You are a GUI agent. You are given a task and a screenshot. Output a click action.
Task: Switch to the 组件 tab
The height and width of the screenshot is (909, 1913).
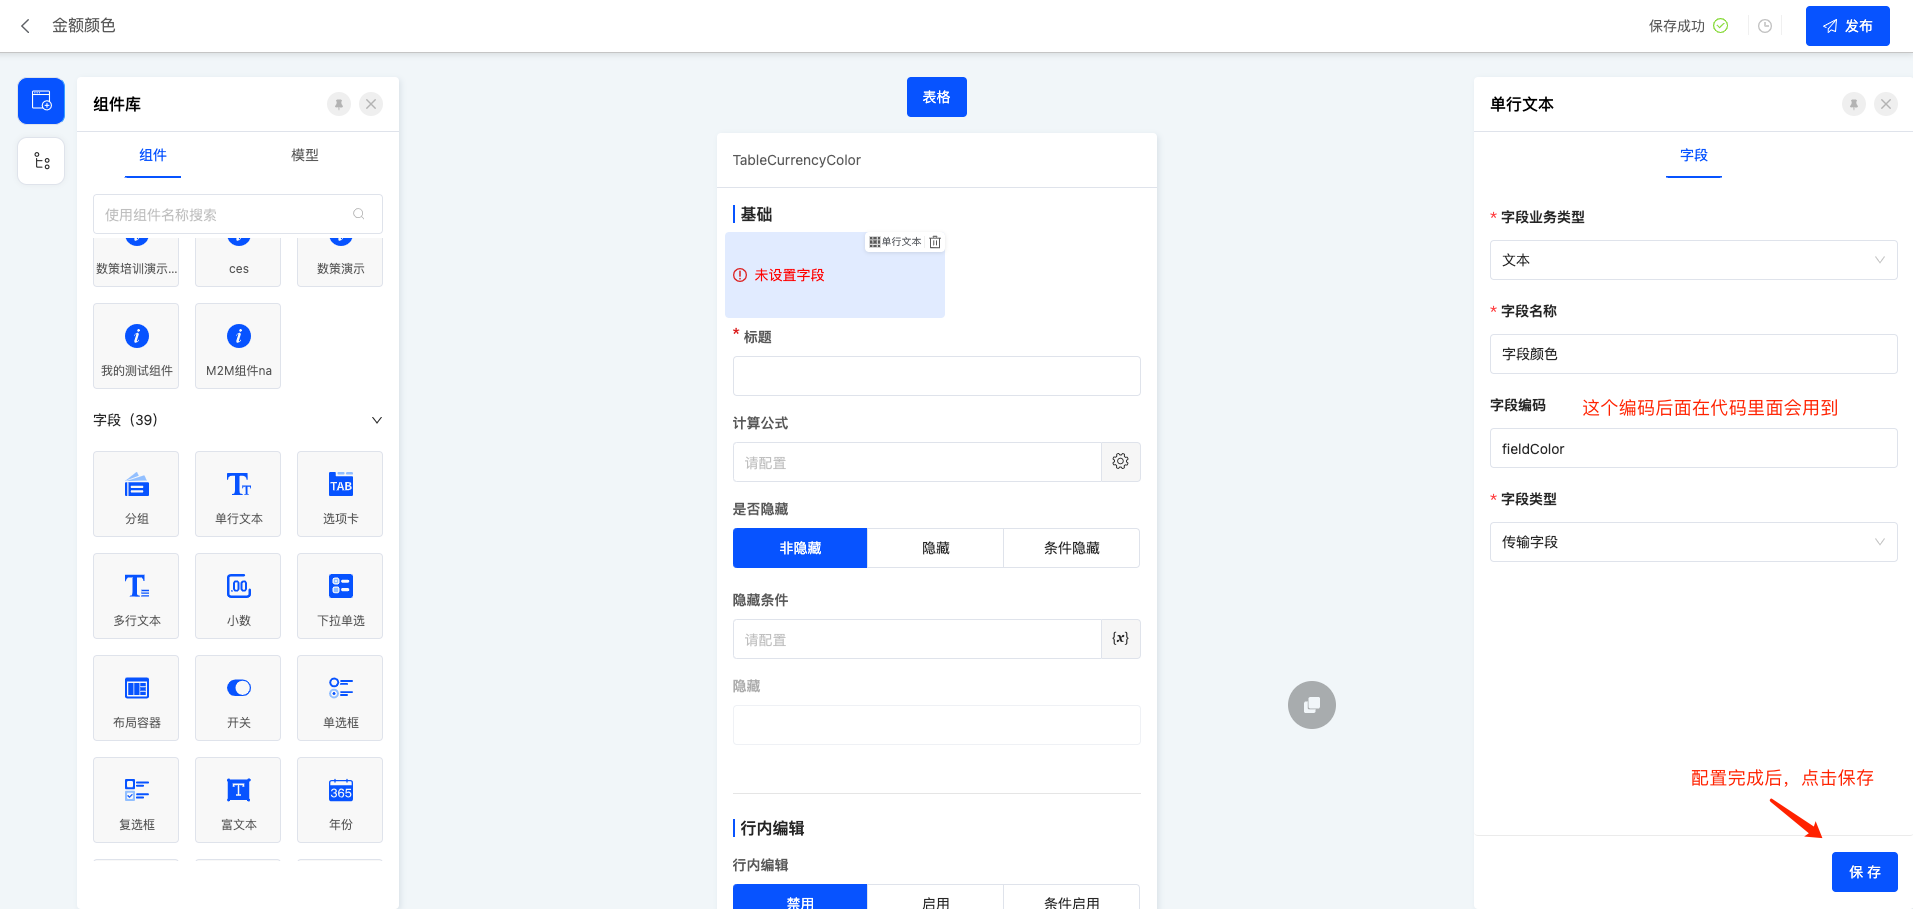pyautogui.click(x=153, y=155)
